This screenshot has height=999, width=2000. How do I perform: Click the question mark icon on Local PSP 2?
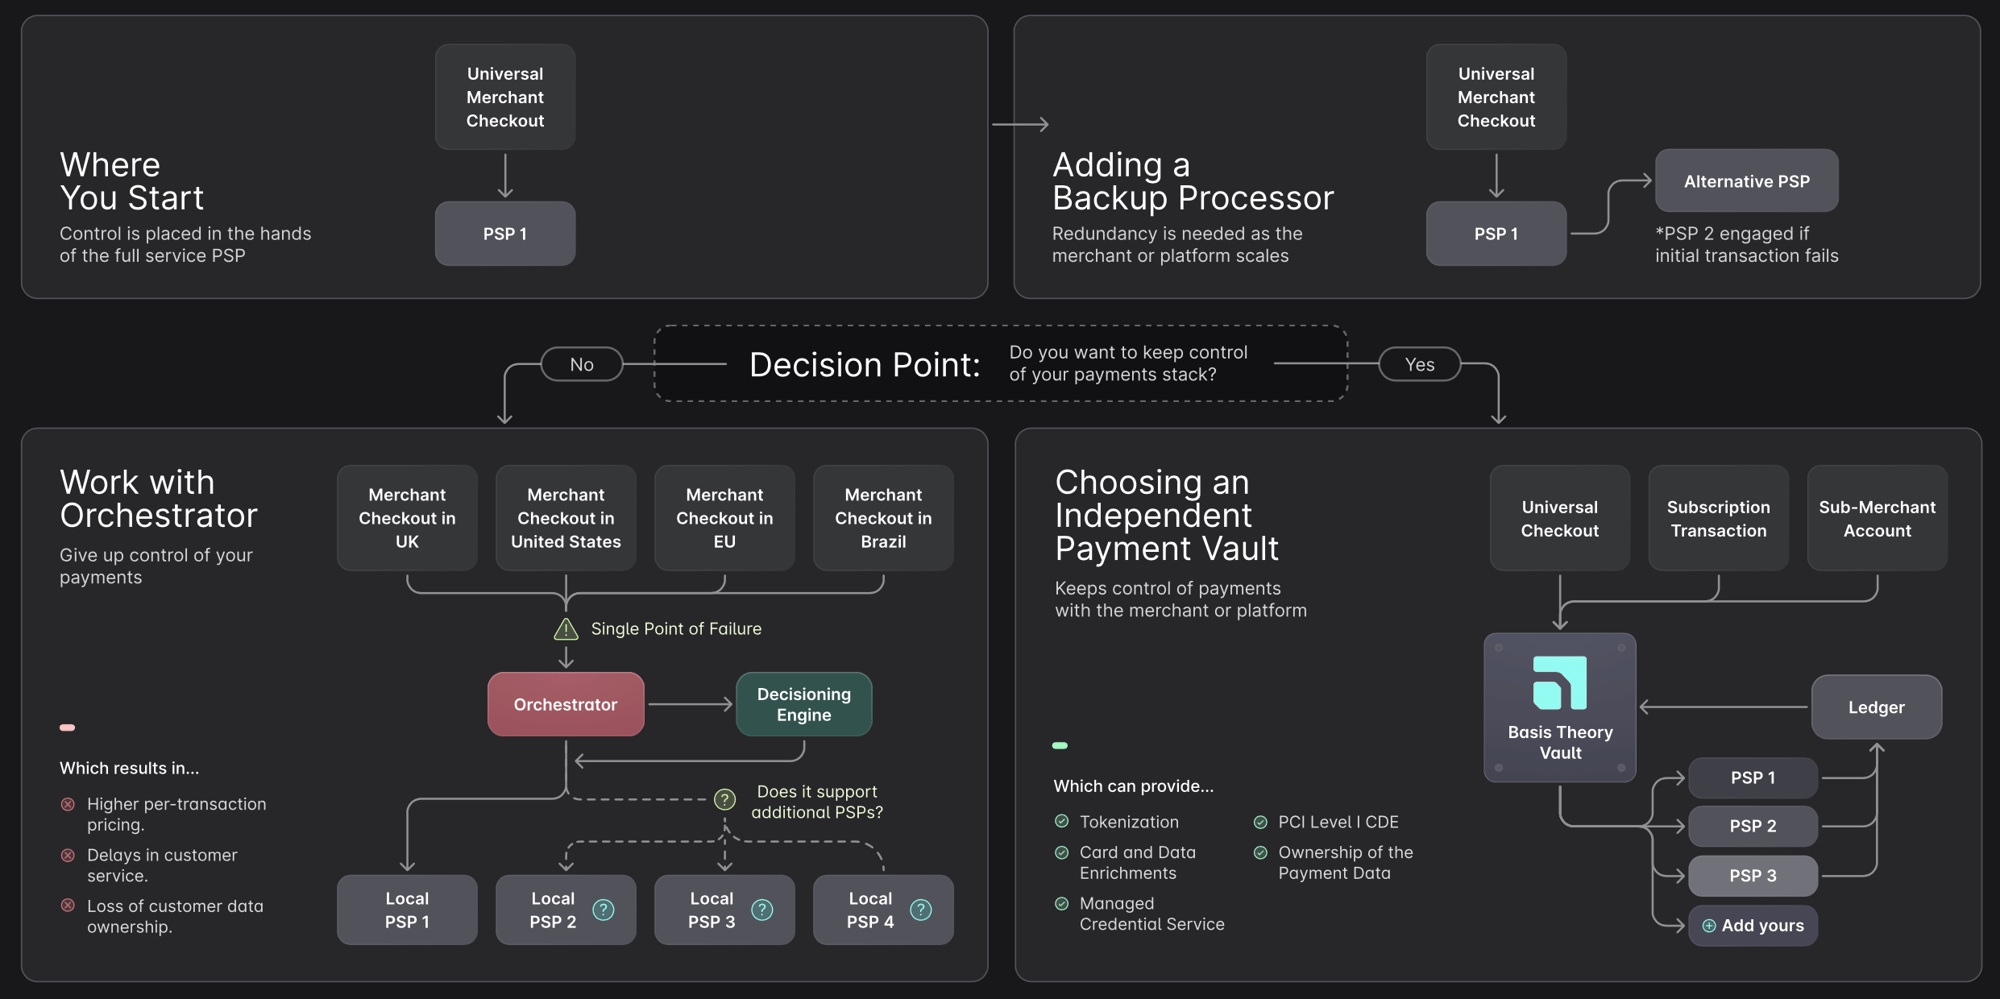603,910
